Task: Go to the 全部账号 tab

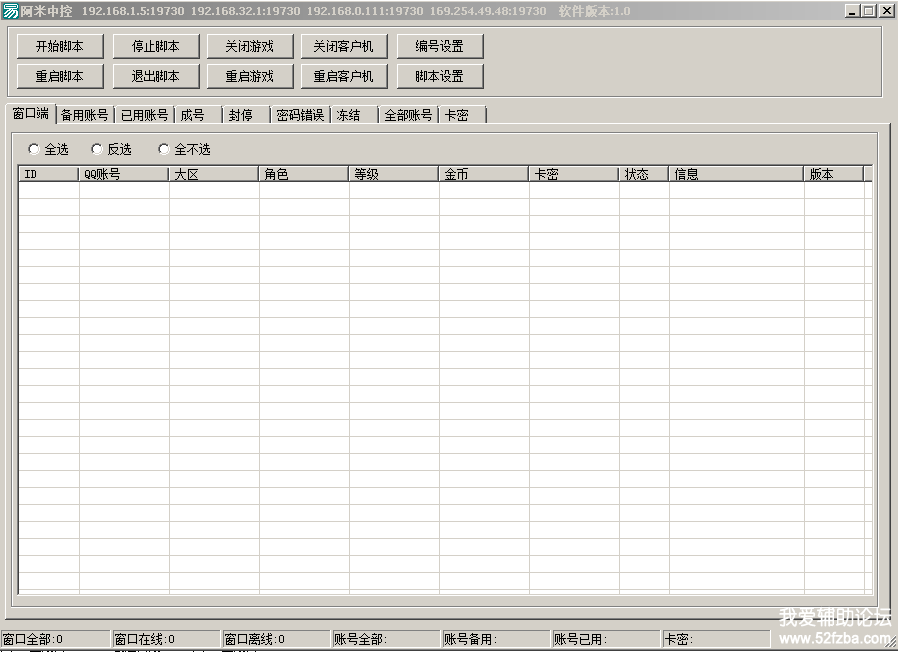Action: (408, 116)
